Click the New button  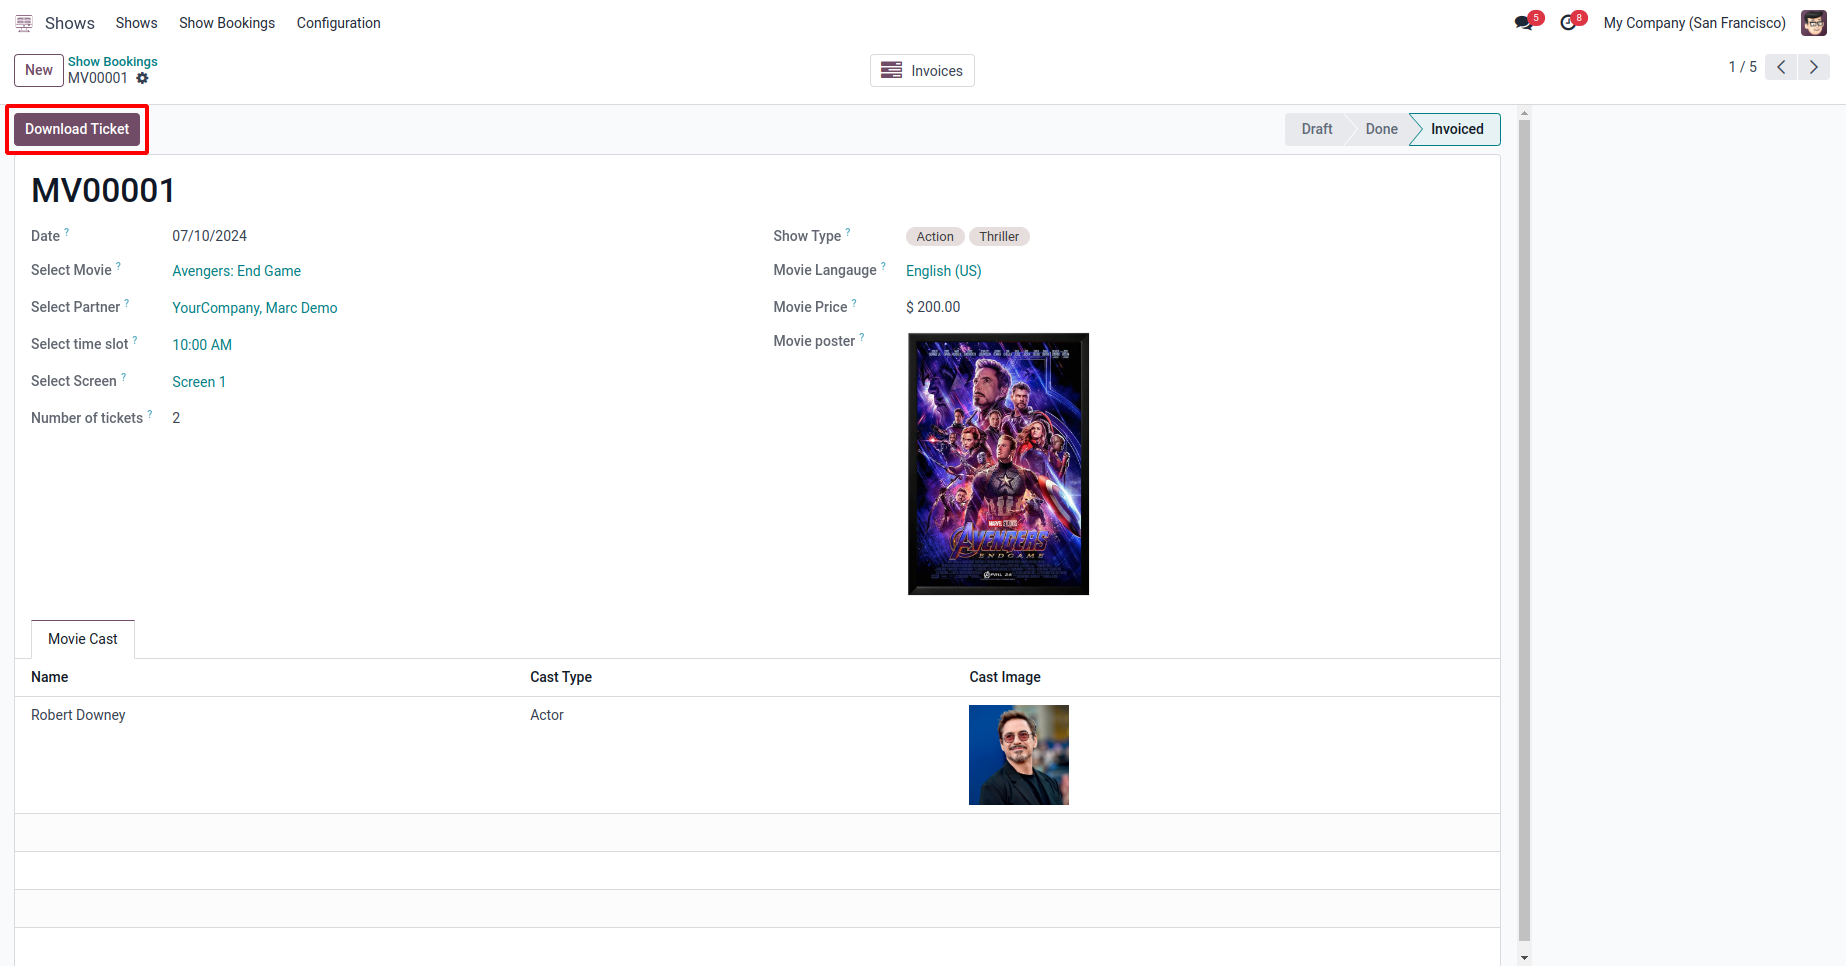point(39,70)
